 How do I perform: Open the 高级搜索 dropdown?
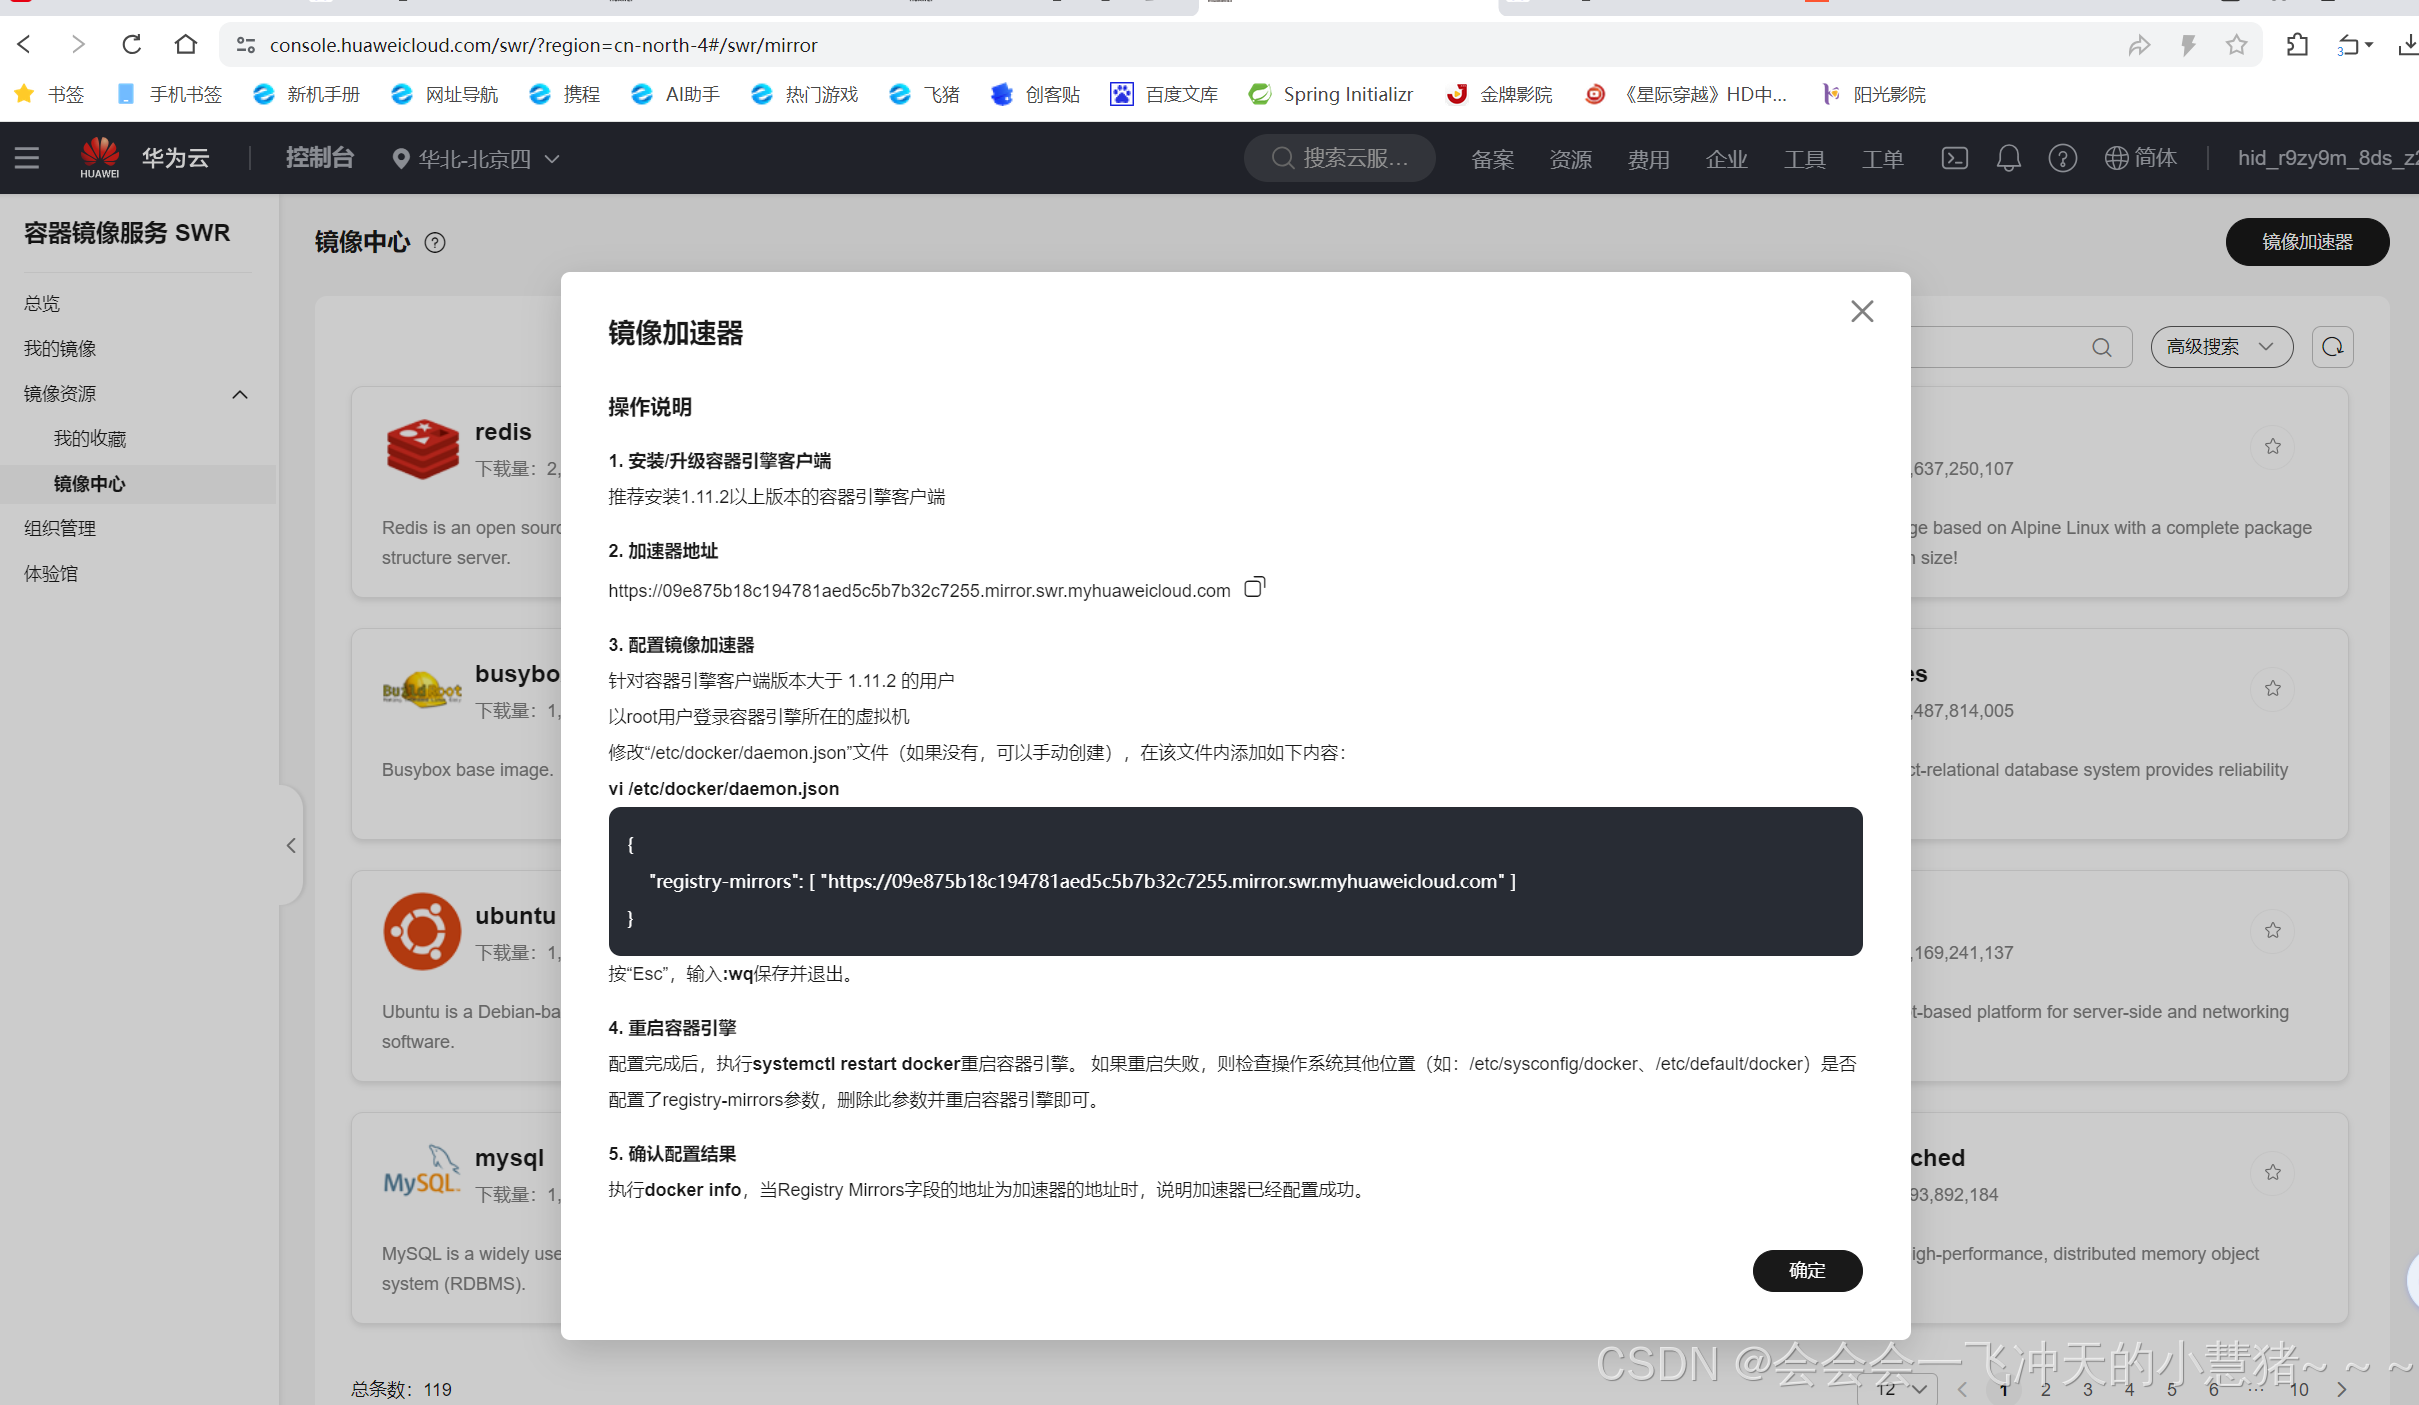pyautogui.click(x=2220, y=347)
